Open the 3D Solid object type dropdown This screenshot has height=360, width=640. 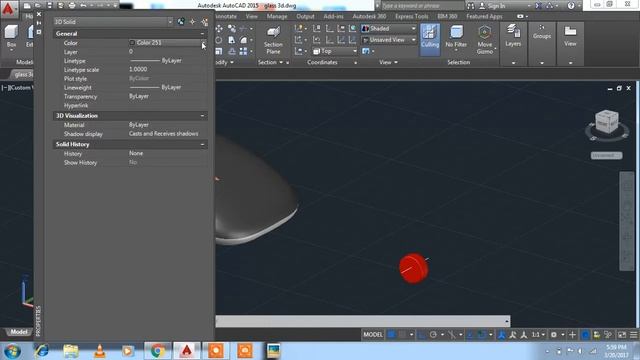(113, 22)
